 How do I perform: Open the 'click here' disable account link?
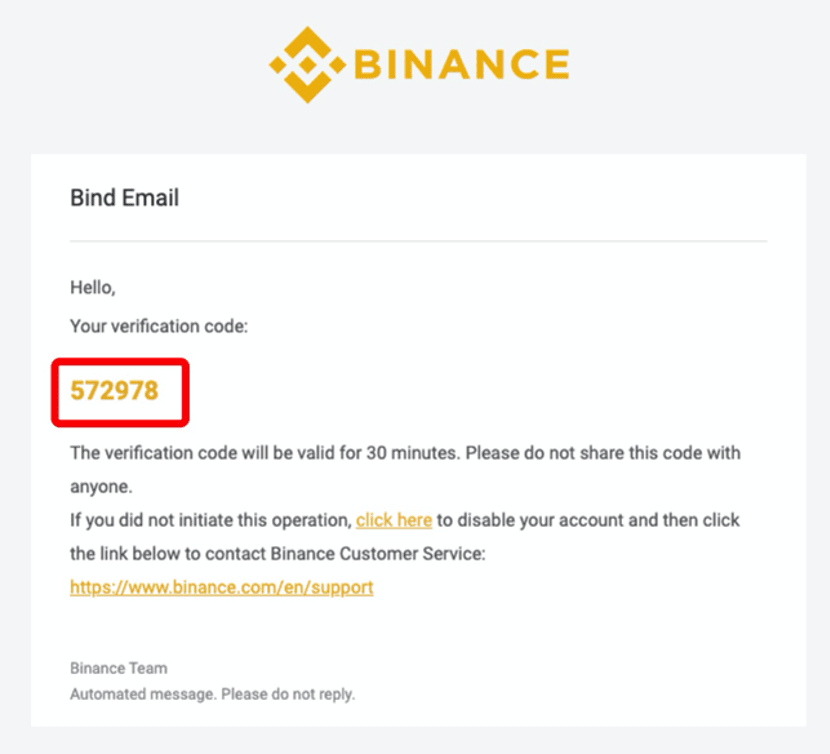coord(394,520)
